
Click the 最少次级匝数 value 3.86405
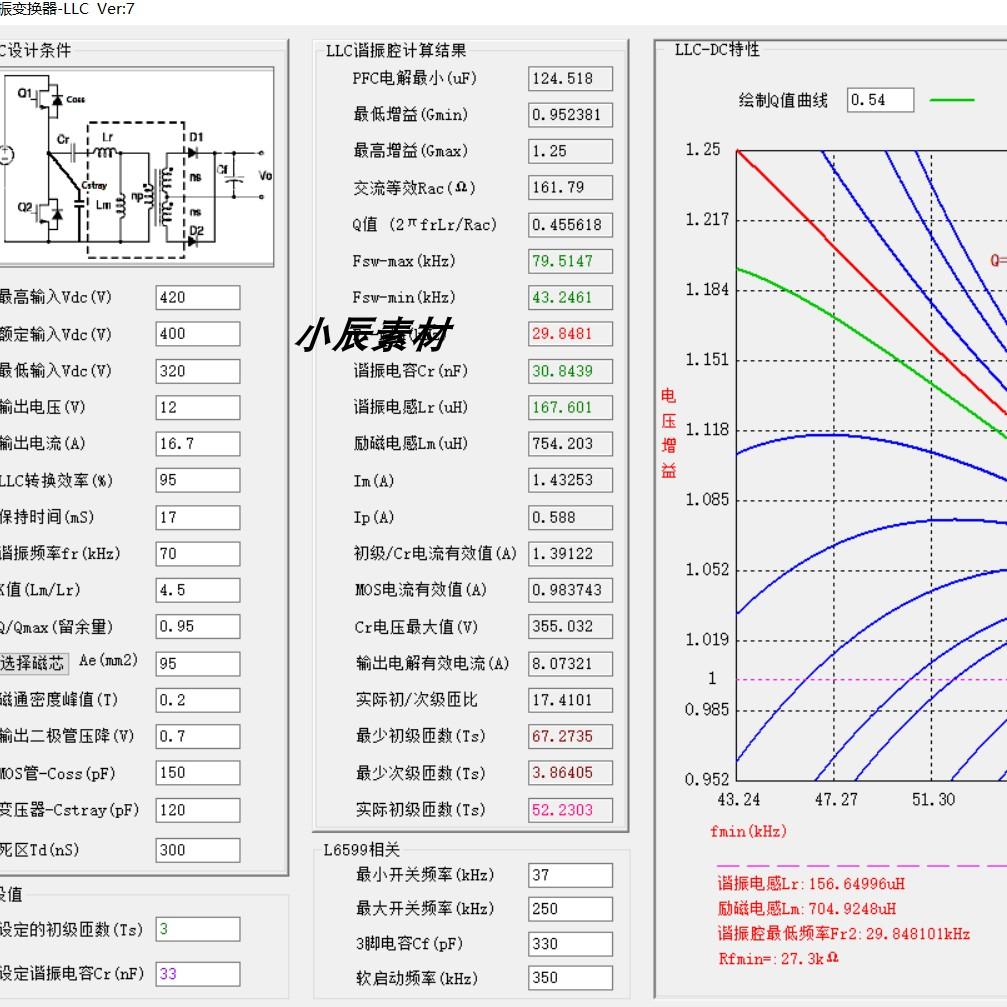pos(570,773)
